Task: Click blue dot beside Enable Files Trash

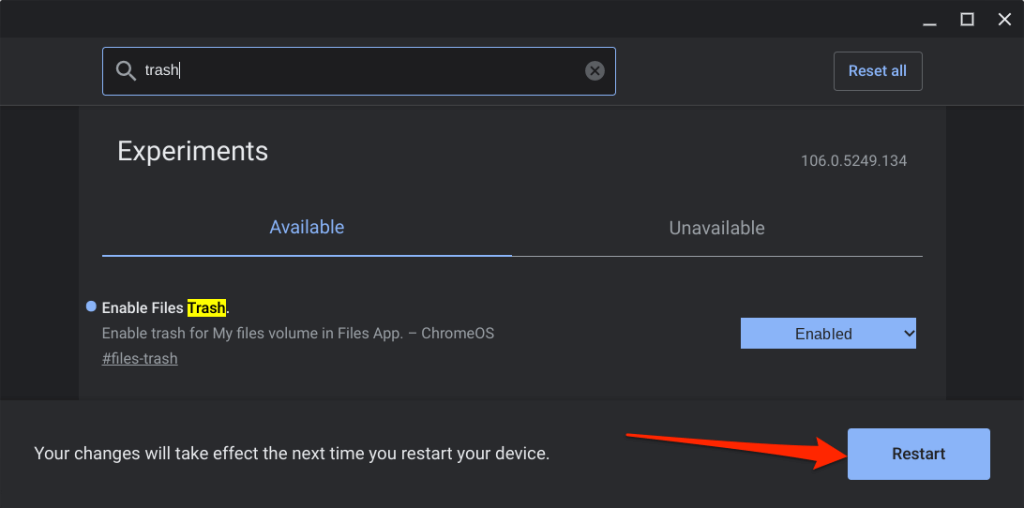Action: click(92, 307)
